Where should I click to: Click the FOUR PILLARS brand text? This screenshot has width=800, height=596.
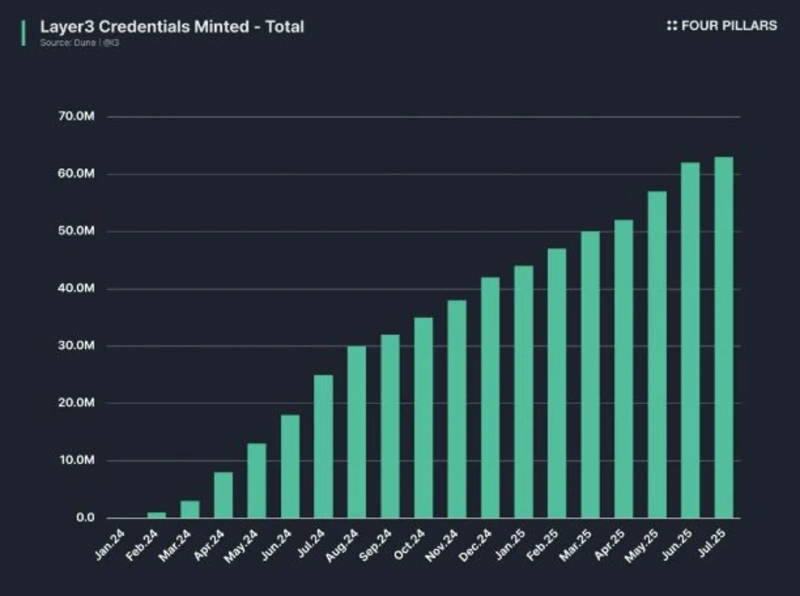[729, 26]
